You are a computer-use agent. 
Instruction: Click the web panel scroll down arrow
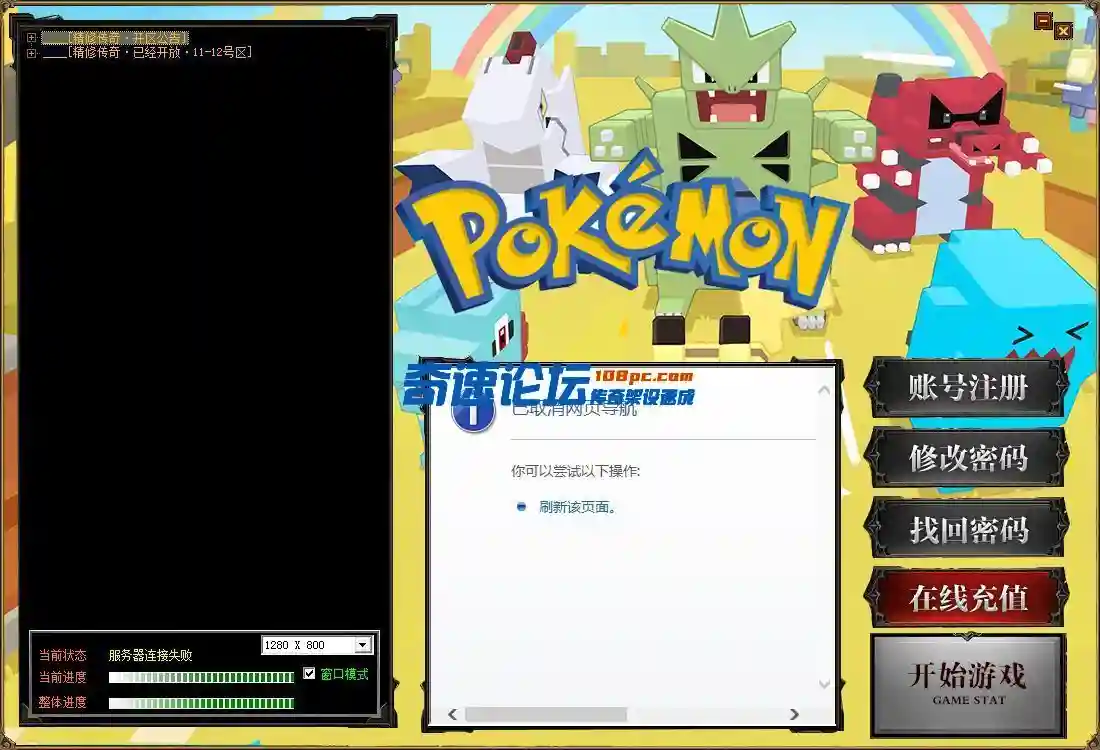[x=824, y=684]
